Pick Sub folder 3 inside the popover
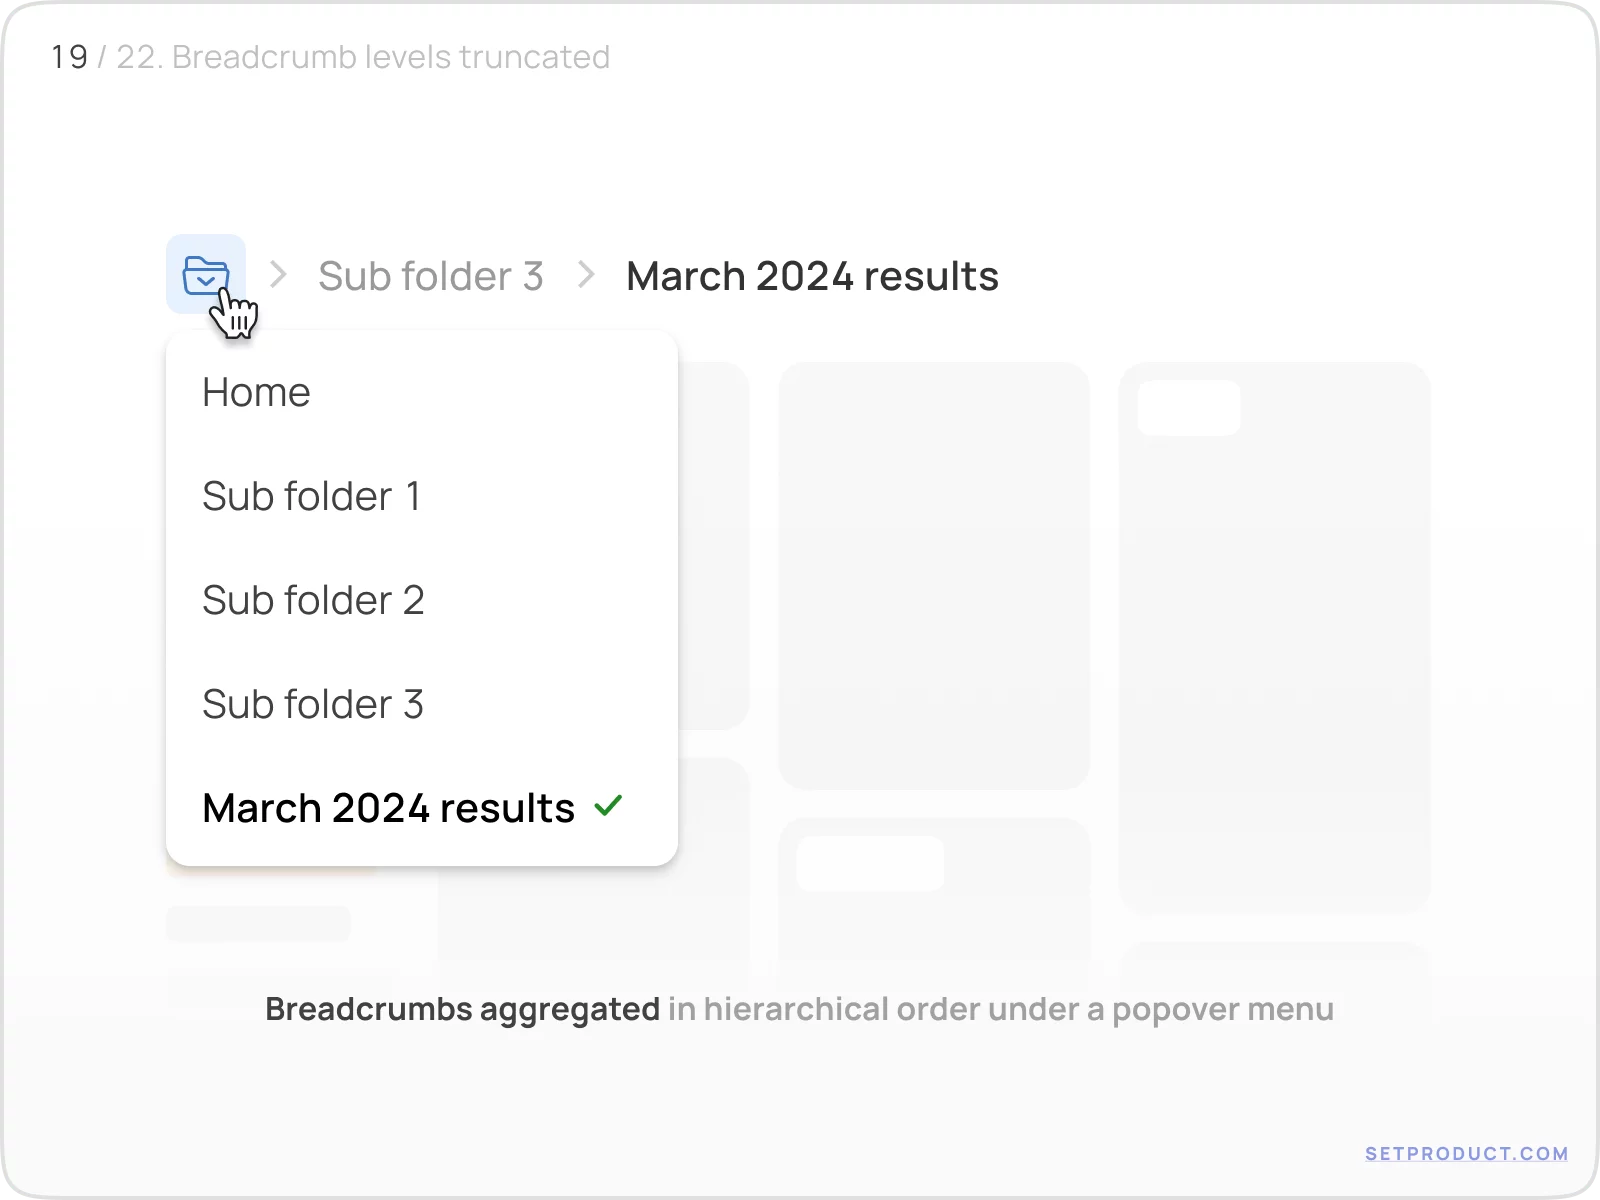This screenshot has width=1600, height=1200. [x=314, y=704]
